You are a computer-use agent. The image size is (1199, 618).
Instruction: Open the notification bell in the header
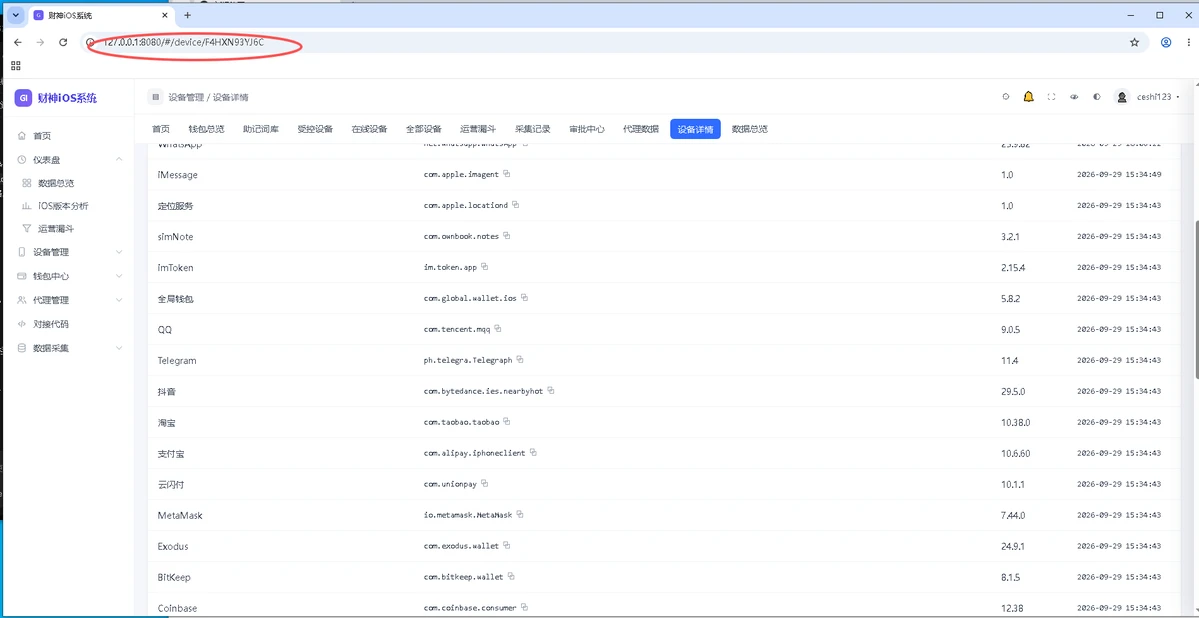pyautogui.click(x=1028, y=97)
